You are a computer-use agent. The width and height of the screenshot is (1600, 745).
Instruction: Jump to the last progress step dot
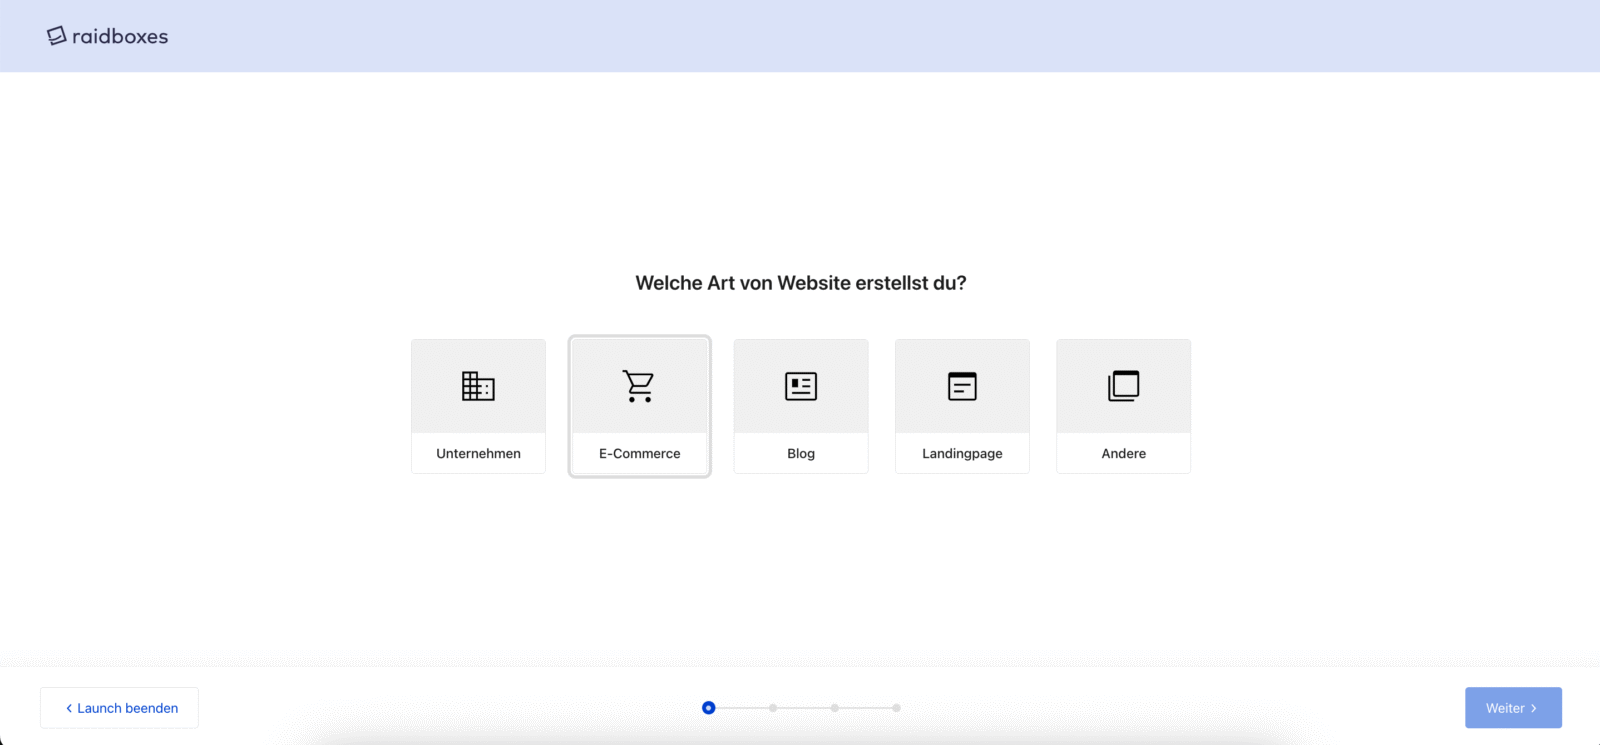point(897,708)
